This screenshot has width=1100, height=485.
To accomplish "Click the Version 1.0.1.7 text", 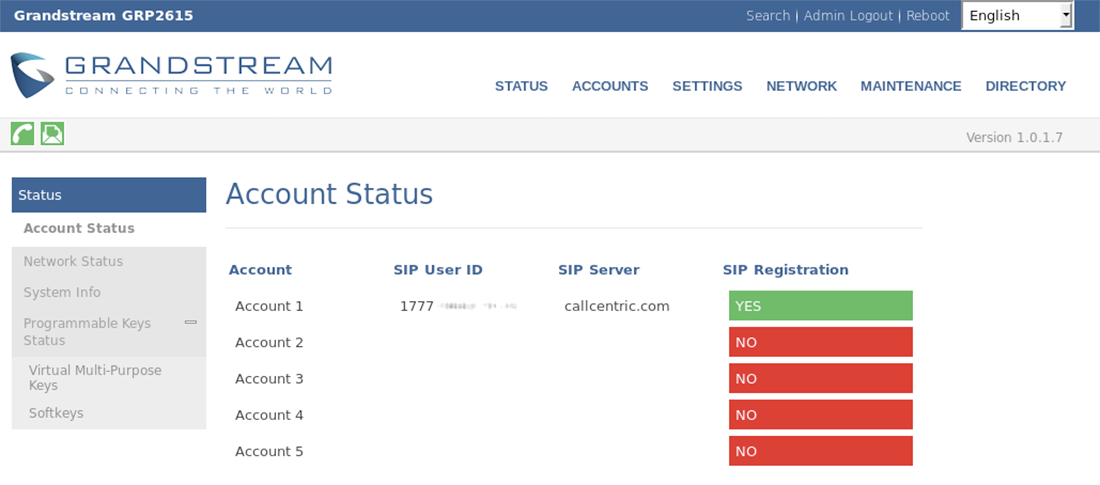I will pos(1014,138).
